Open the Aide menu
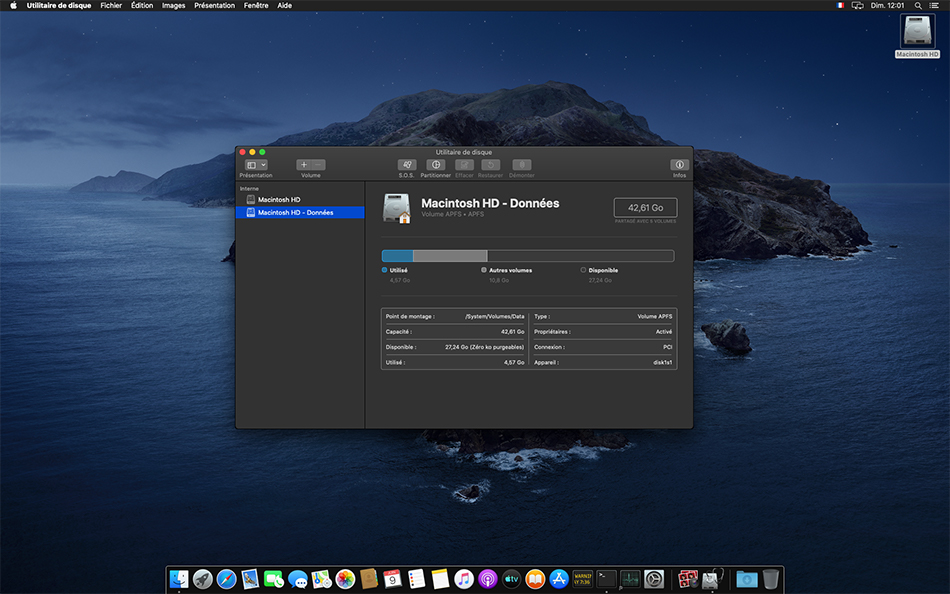 pos(284,5)
